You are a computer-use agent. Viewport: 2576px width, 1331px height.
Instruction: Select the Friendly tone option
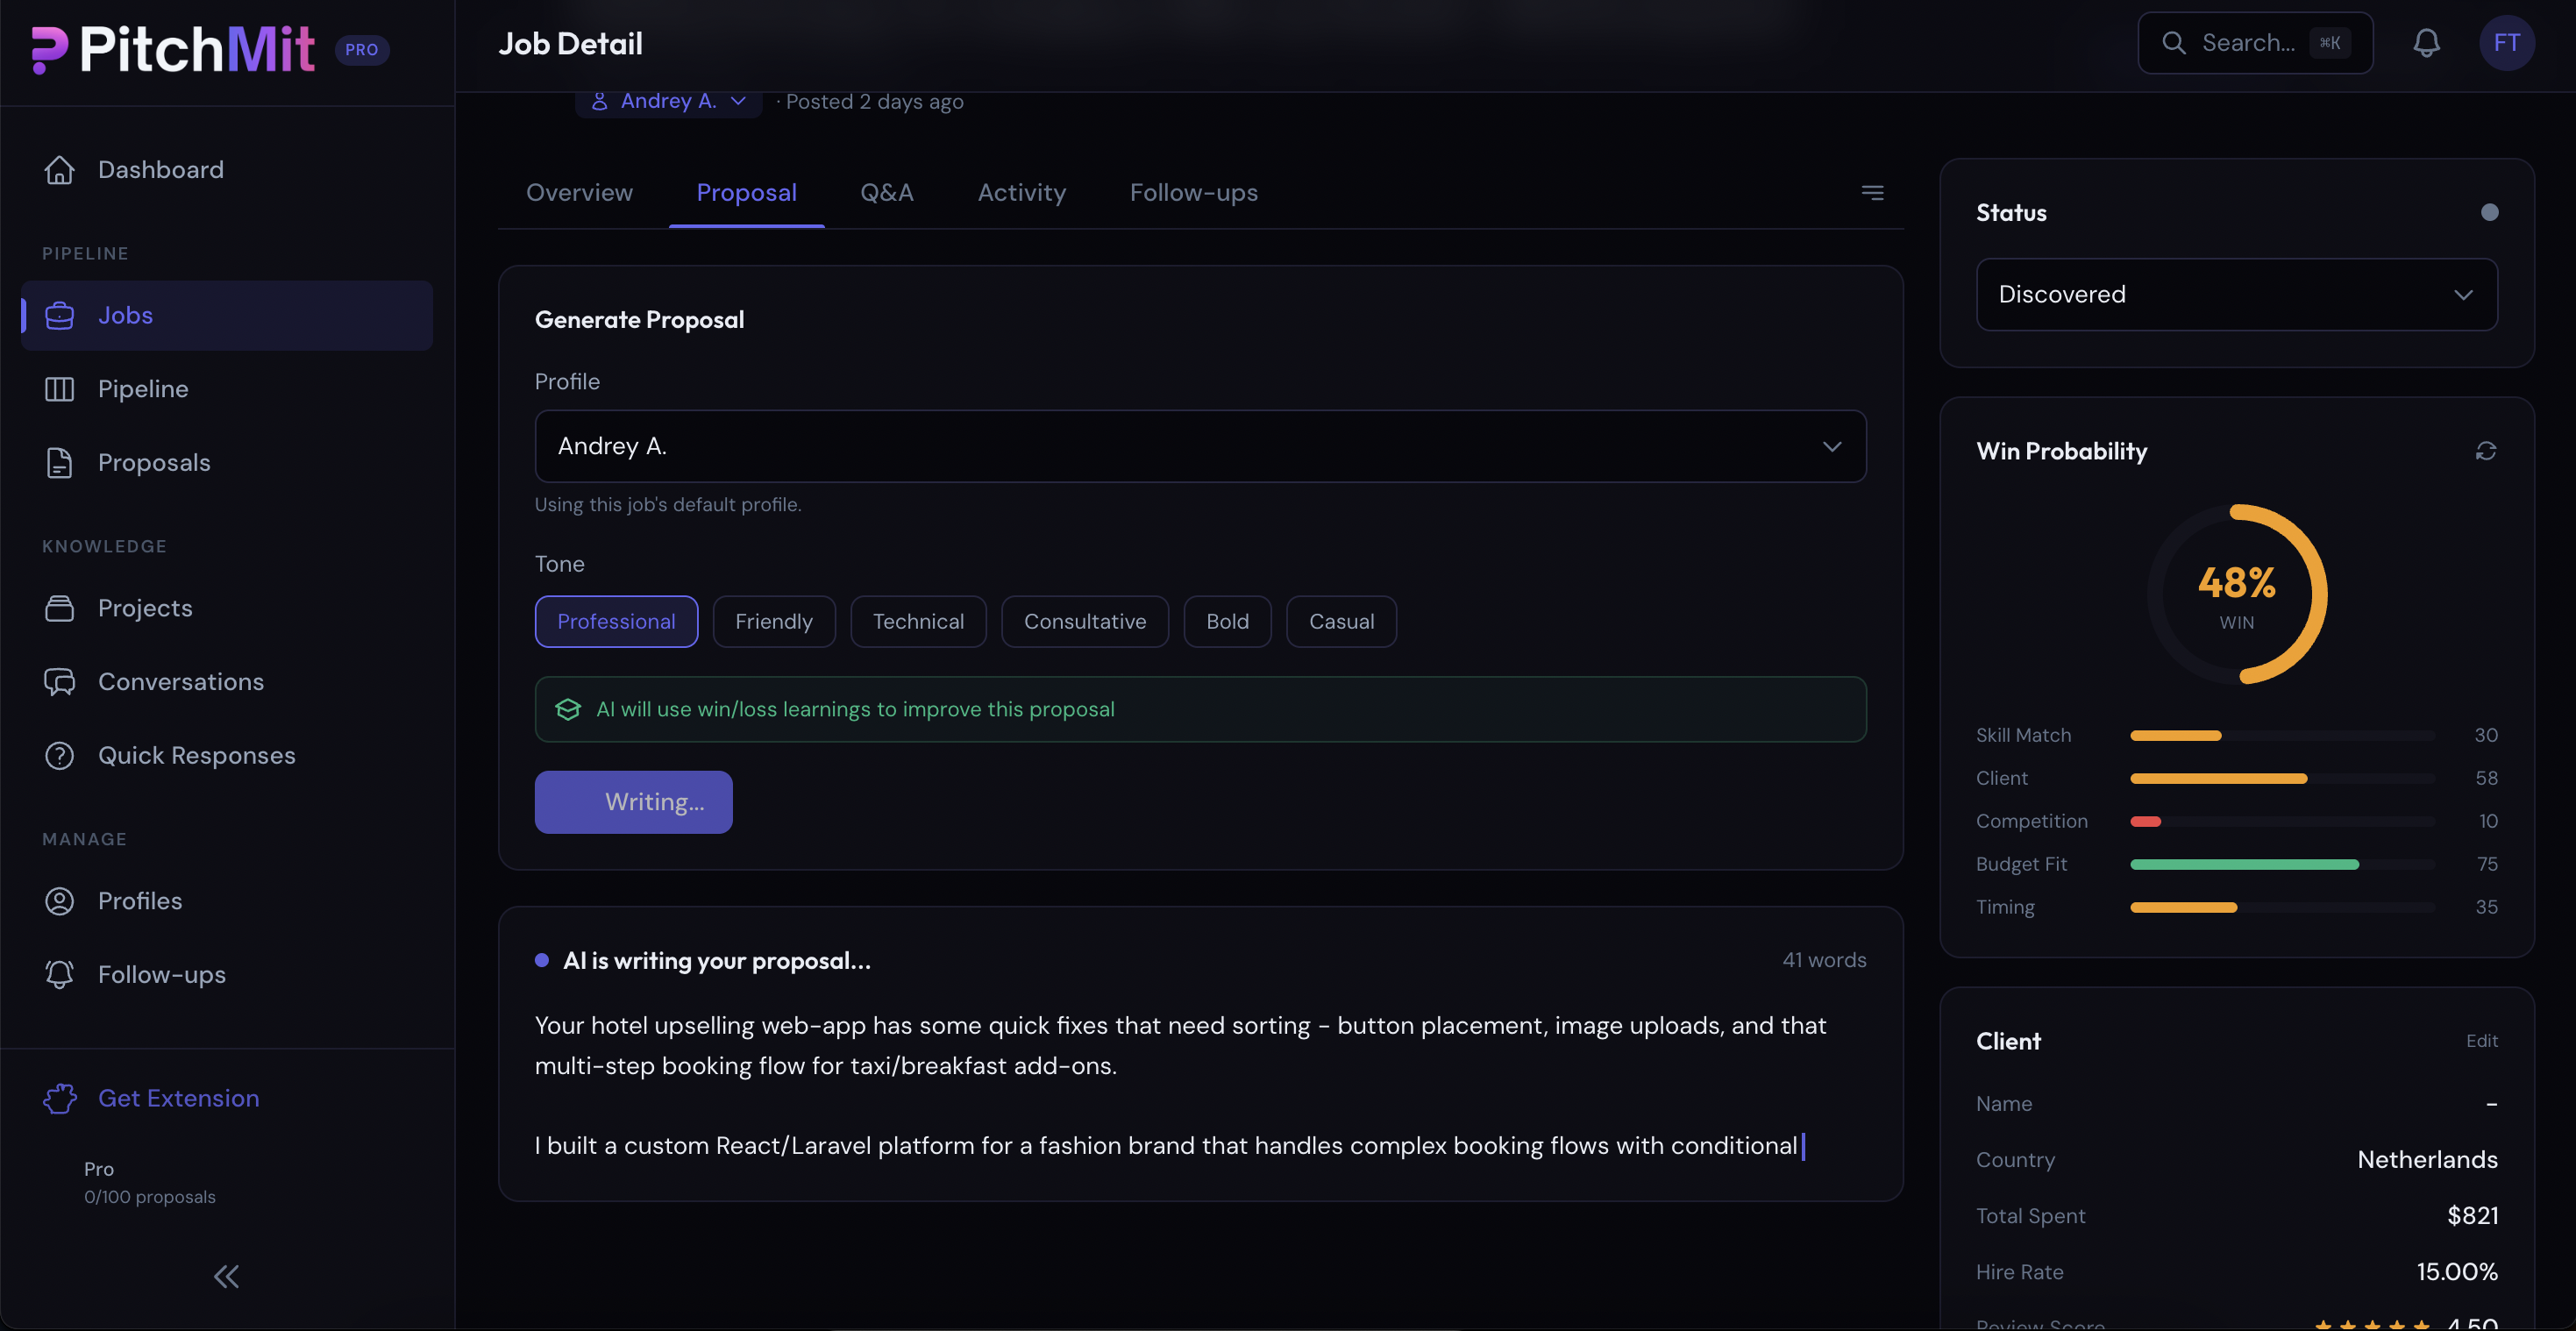pyautogui.click(x=773, y=621)
